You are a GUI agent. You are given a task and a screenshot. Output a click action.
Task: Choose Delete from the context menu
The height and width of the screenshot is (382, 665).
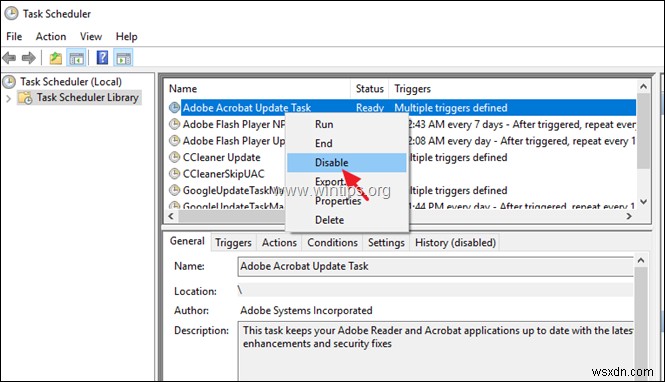coord(346,220)
